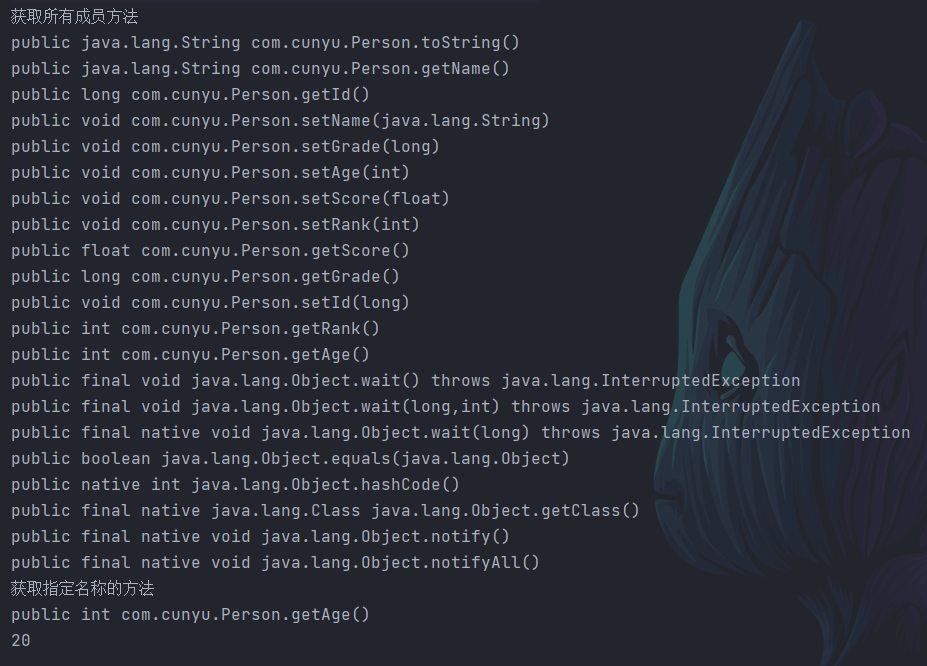Click the getRank() method line
The image size is (927, 666).
[x=195, y=329]
